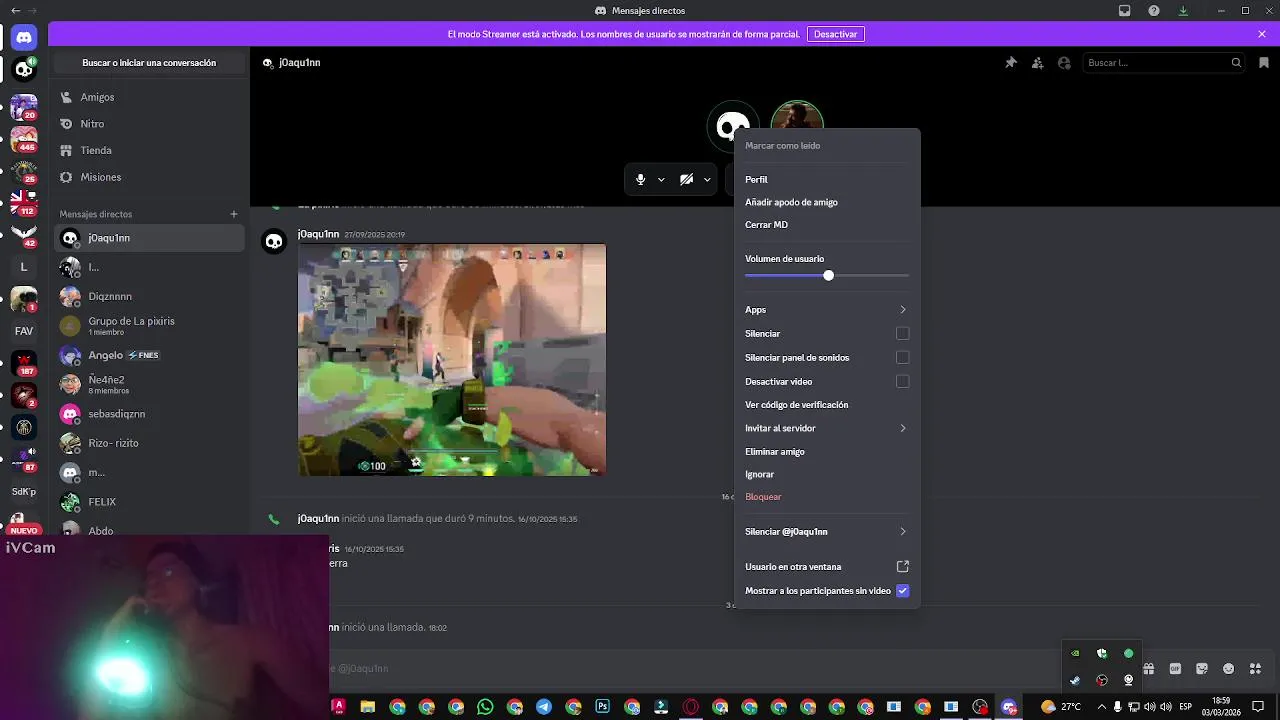The width and height of the screenshot is (1280, 720).
Task: Open the Valorant video clip thumbnail
Action: [x=452, y=360]
